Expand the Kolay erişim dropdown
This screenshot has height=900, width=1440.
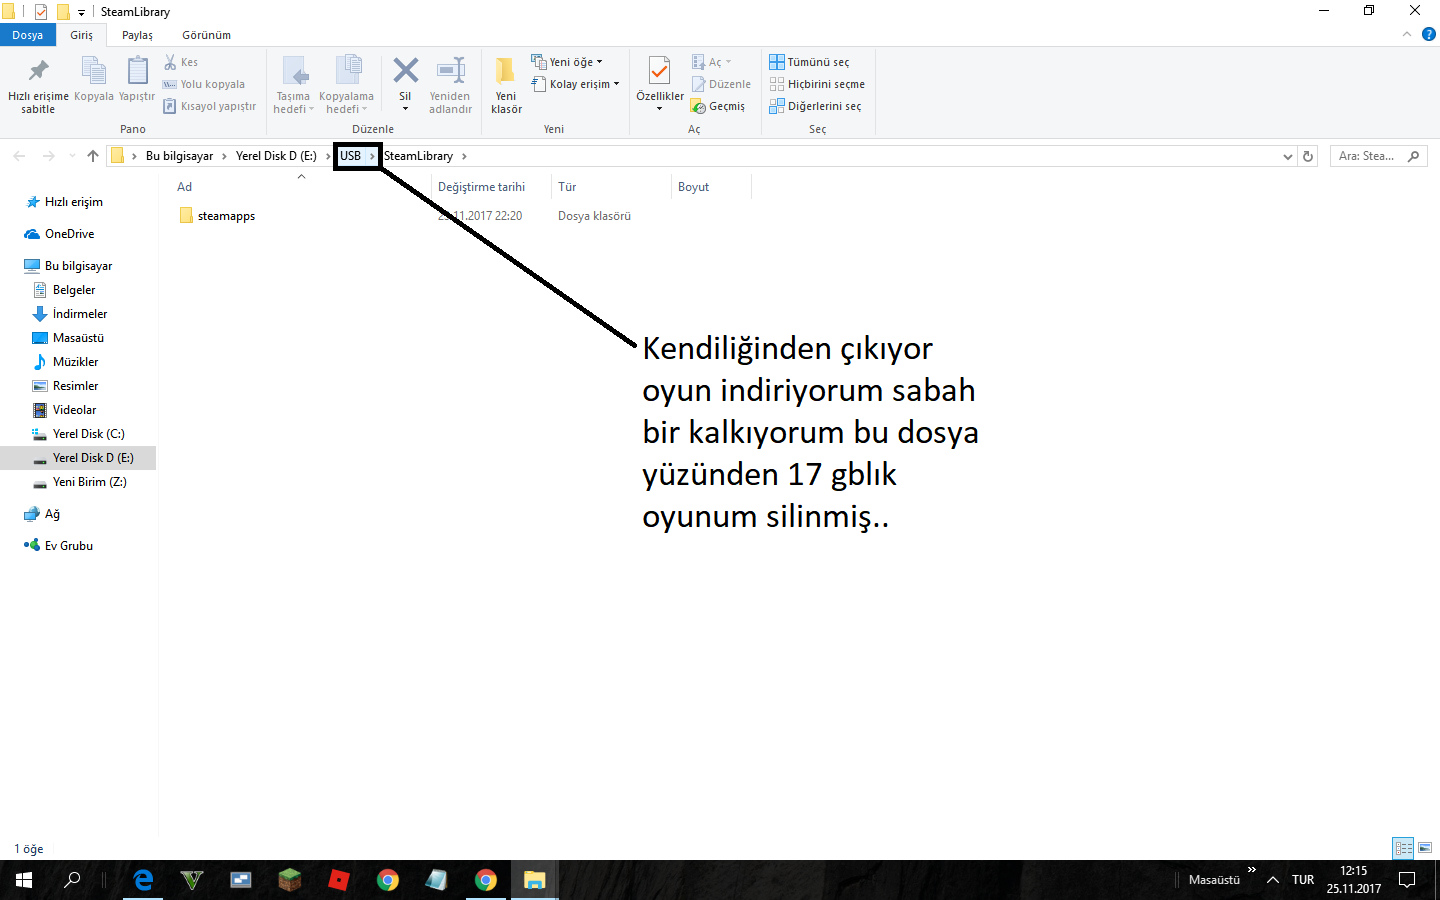click(575, 84)
